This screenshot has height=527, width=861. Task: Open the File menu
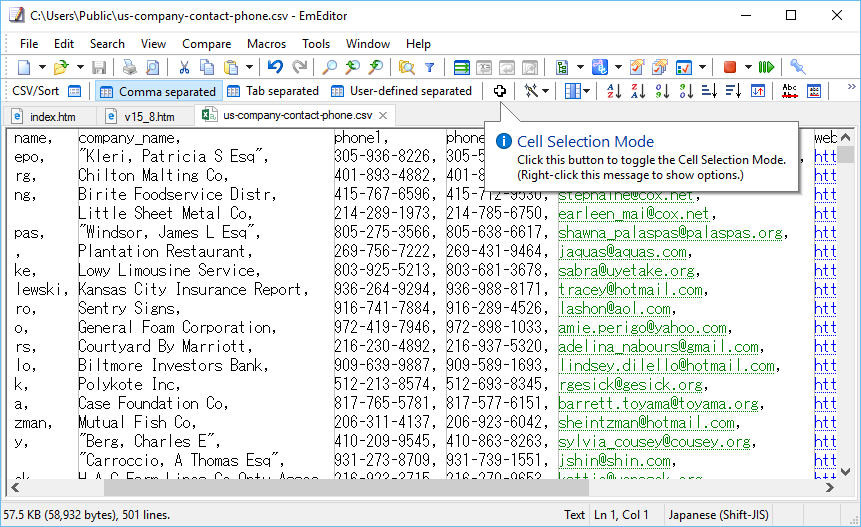point(29,44)
